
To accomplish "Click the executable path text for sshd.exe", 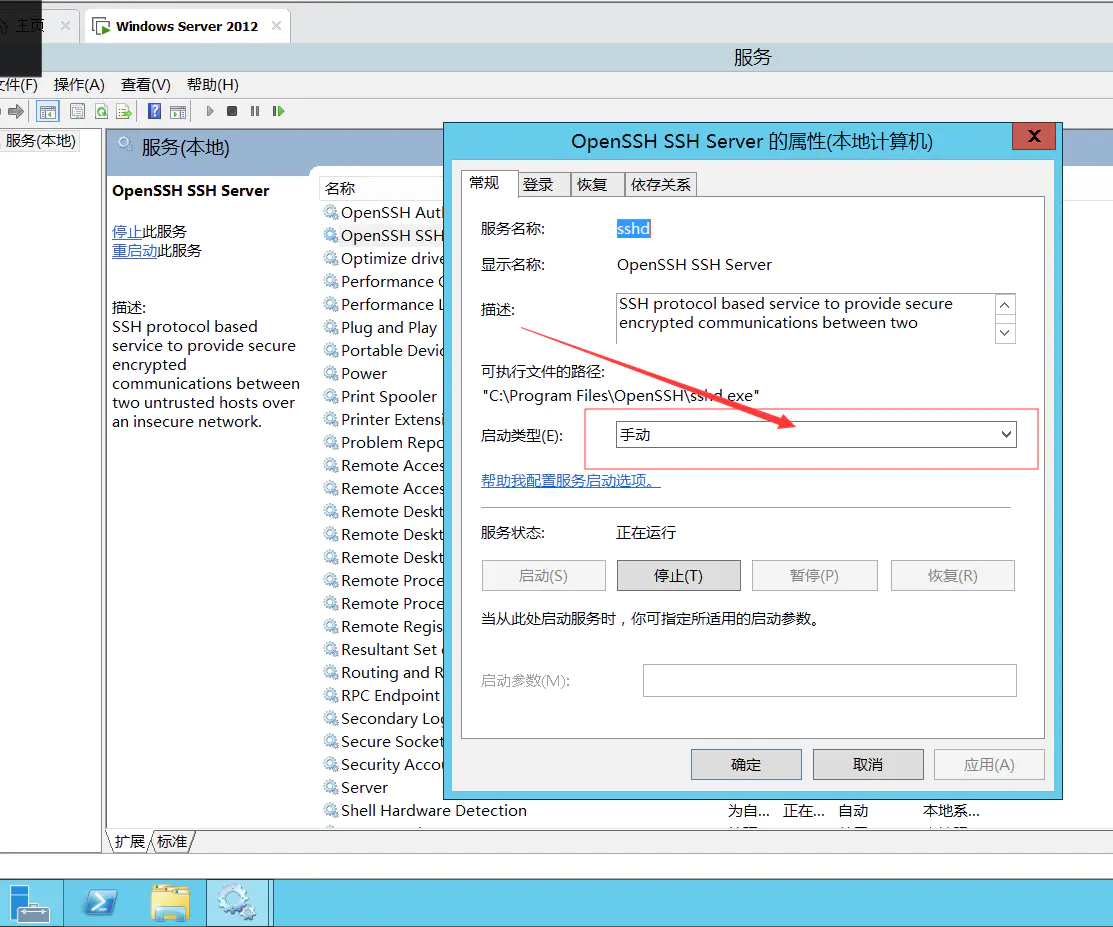I will pos(621,395).
